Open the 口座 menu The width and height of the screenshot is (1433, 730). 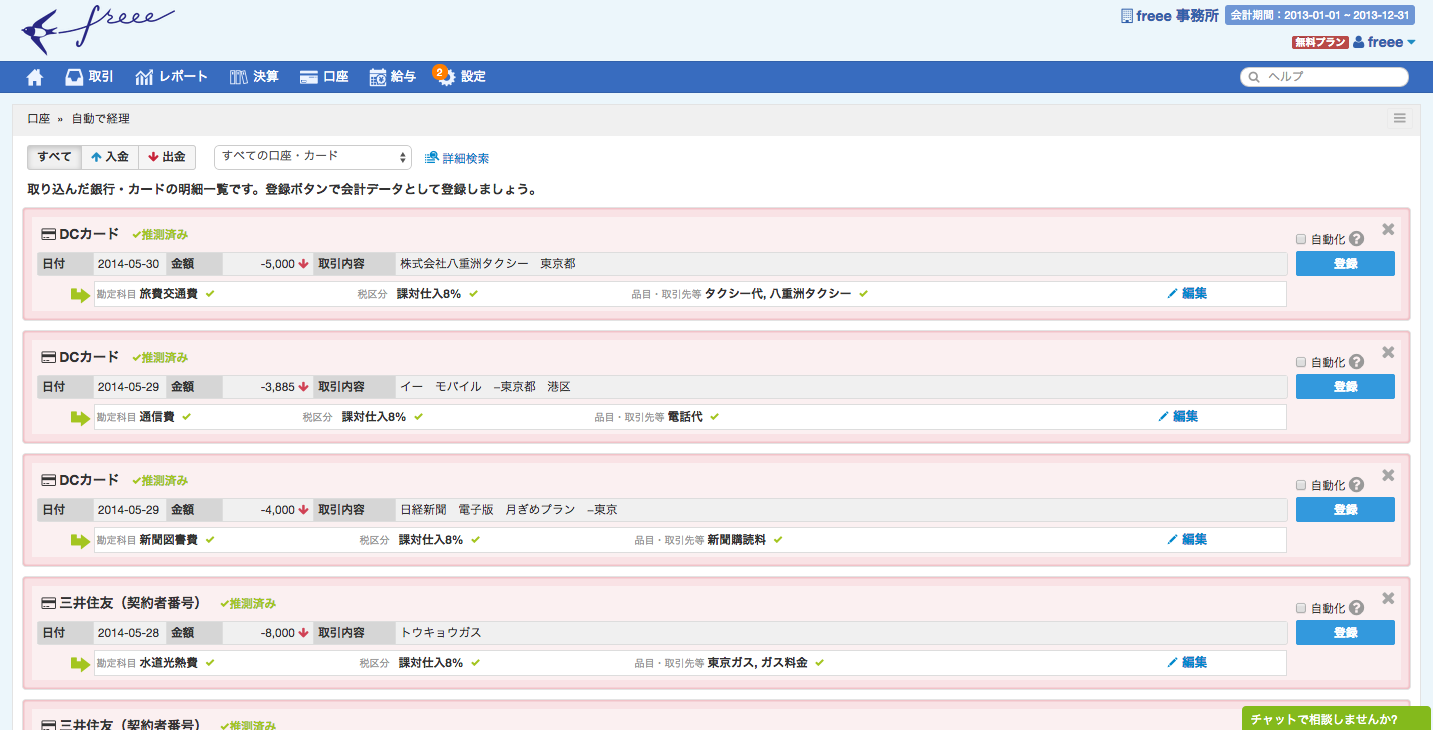pyautogui.click(x=324, y=77)
